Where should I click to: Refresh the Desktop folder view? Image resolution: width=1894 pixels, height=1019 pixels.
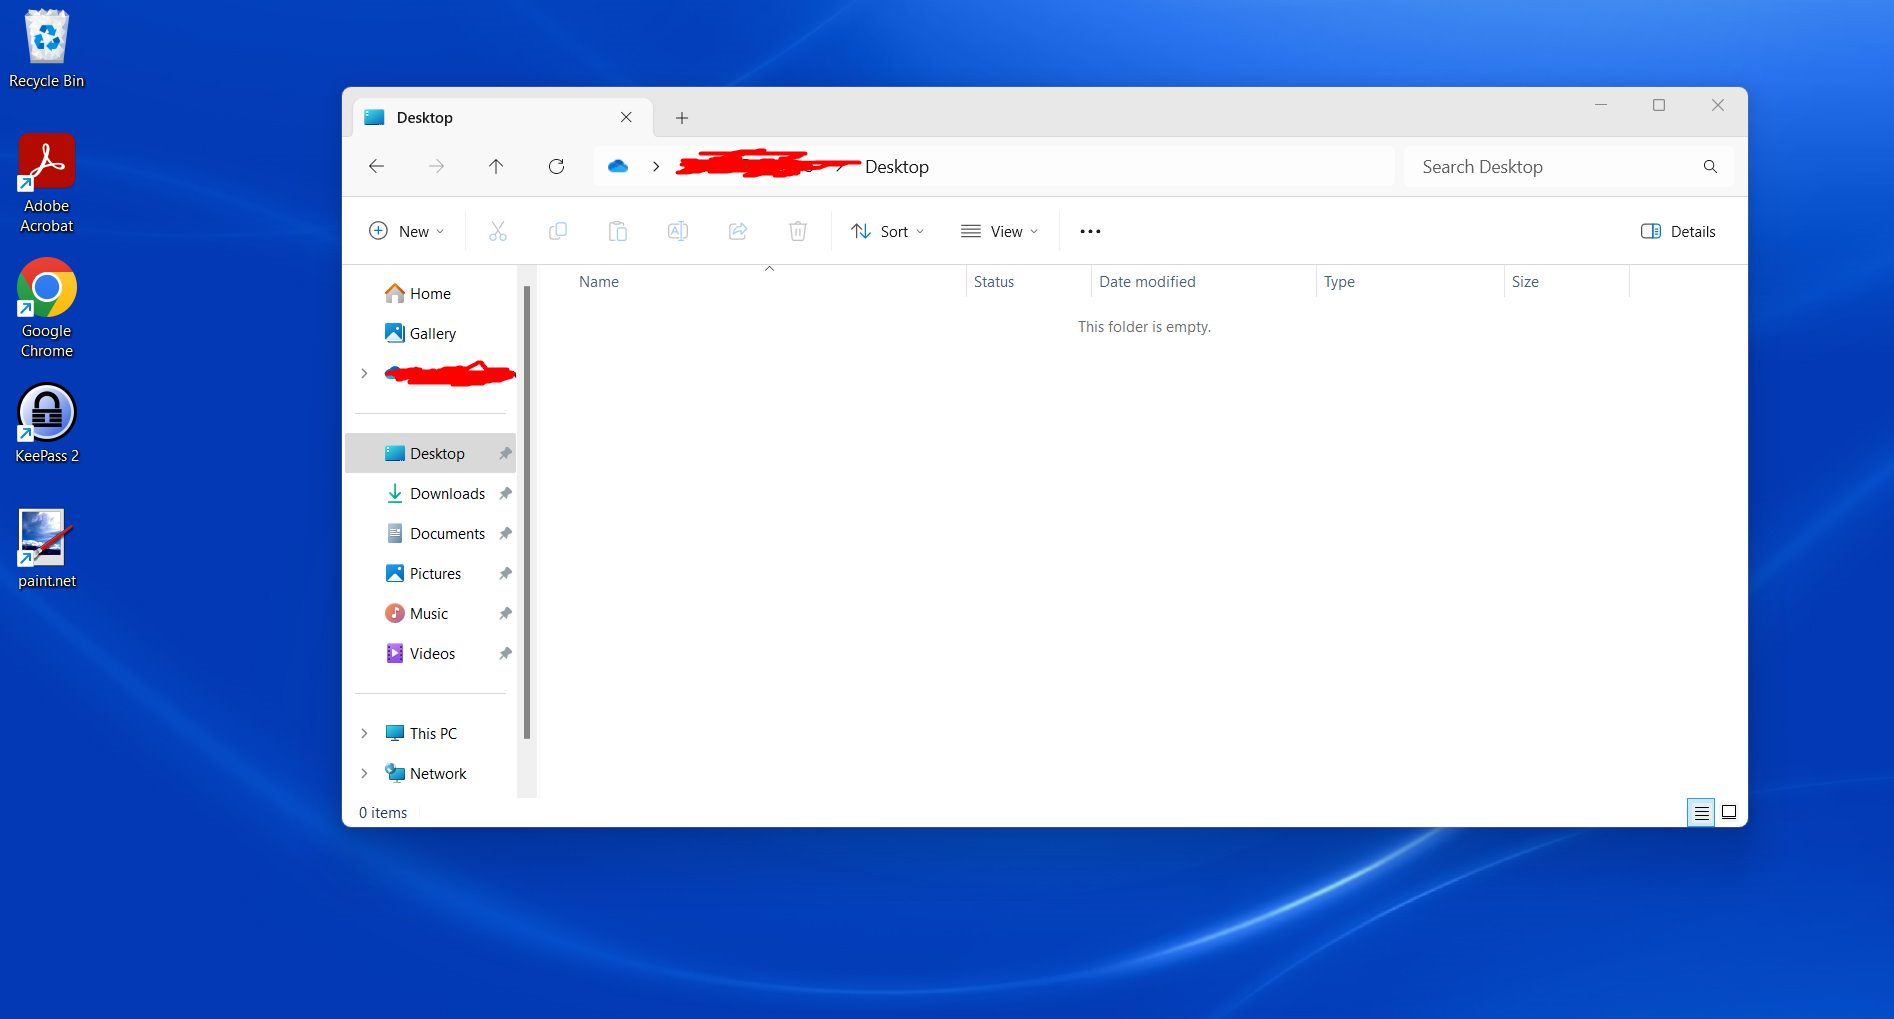point(556,166)
